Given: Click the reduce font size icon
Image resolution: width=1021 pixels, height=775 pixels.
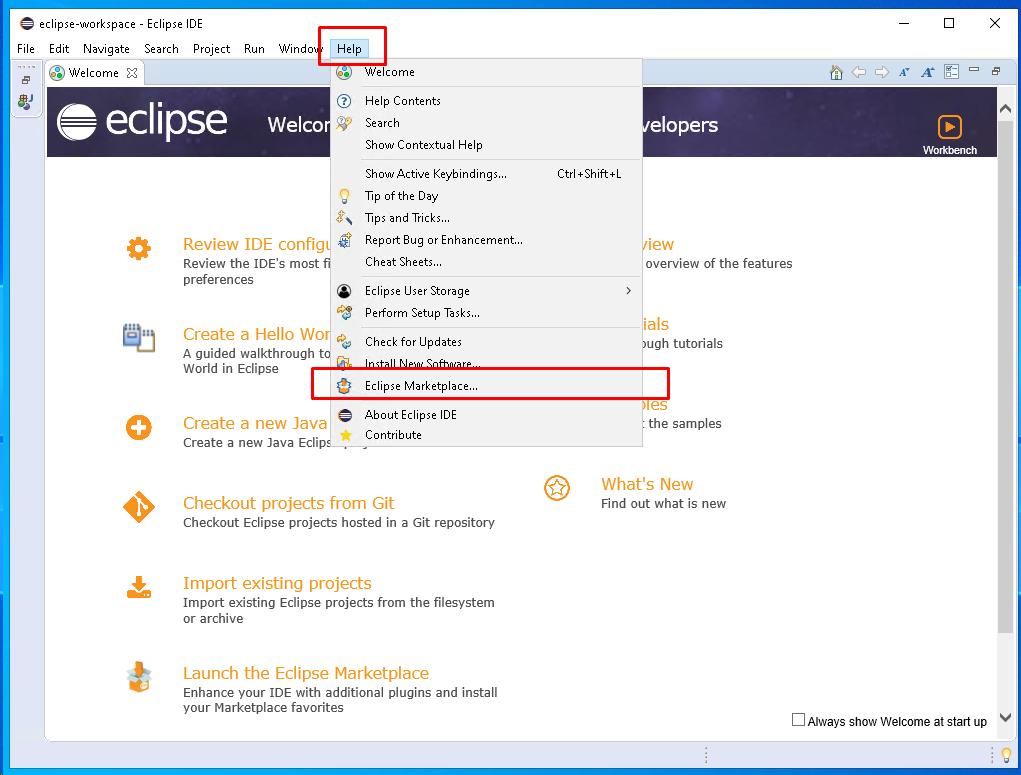Looking at the screenshot, I should [x=904, y=72].
